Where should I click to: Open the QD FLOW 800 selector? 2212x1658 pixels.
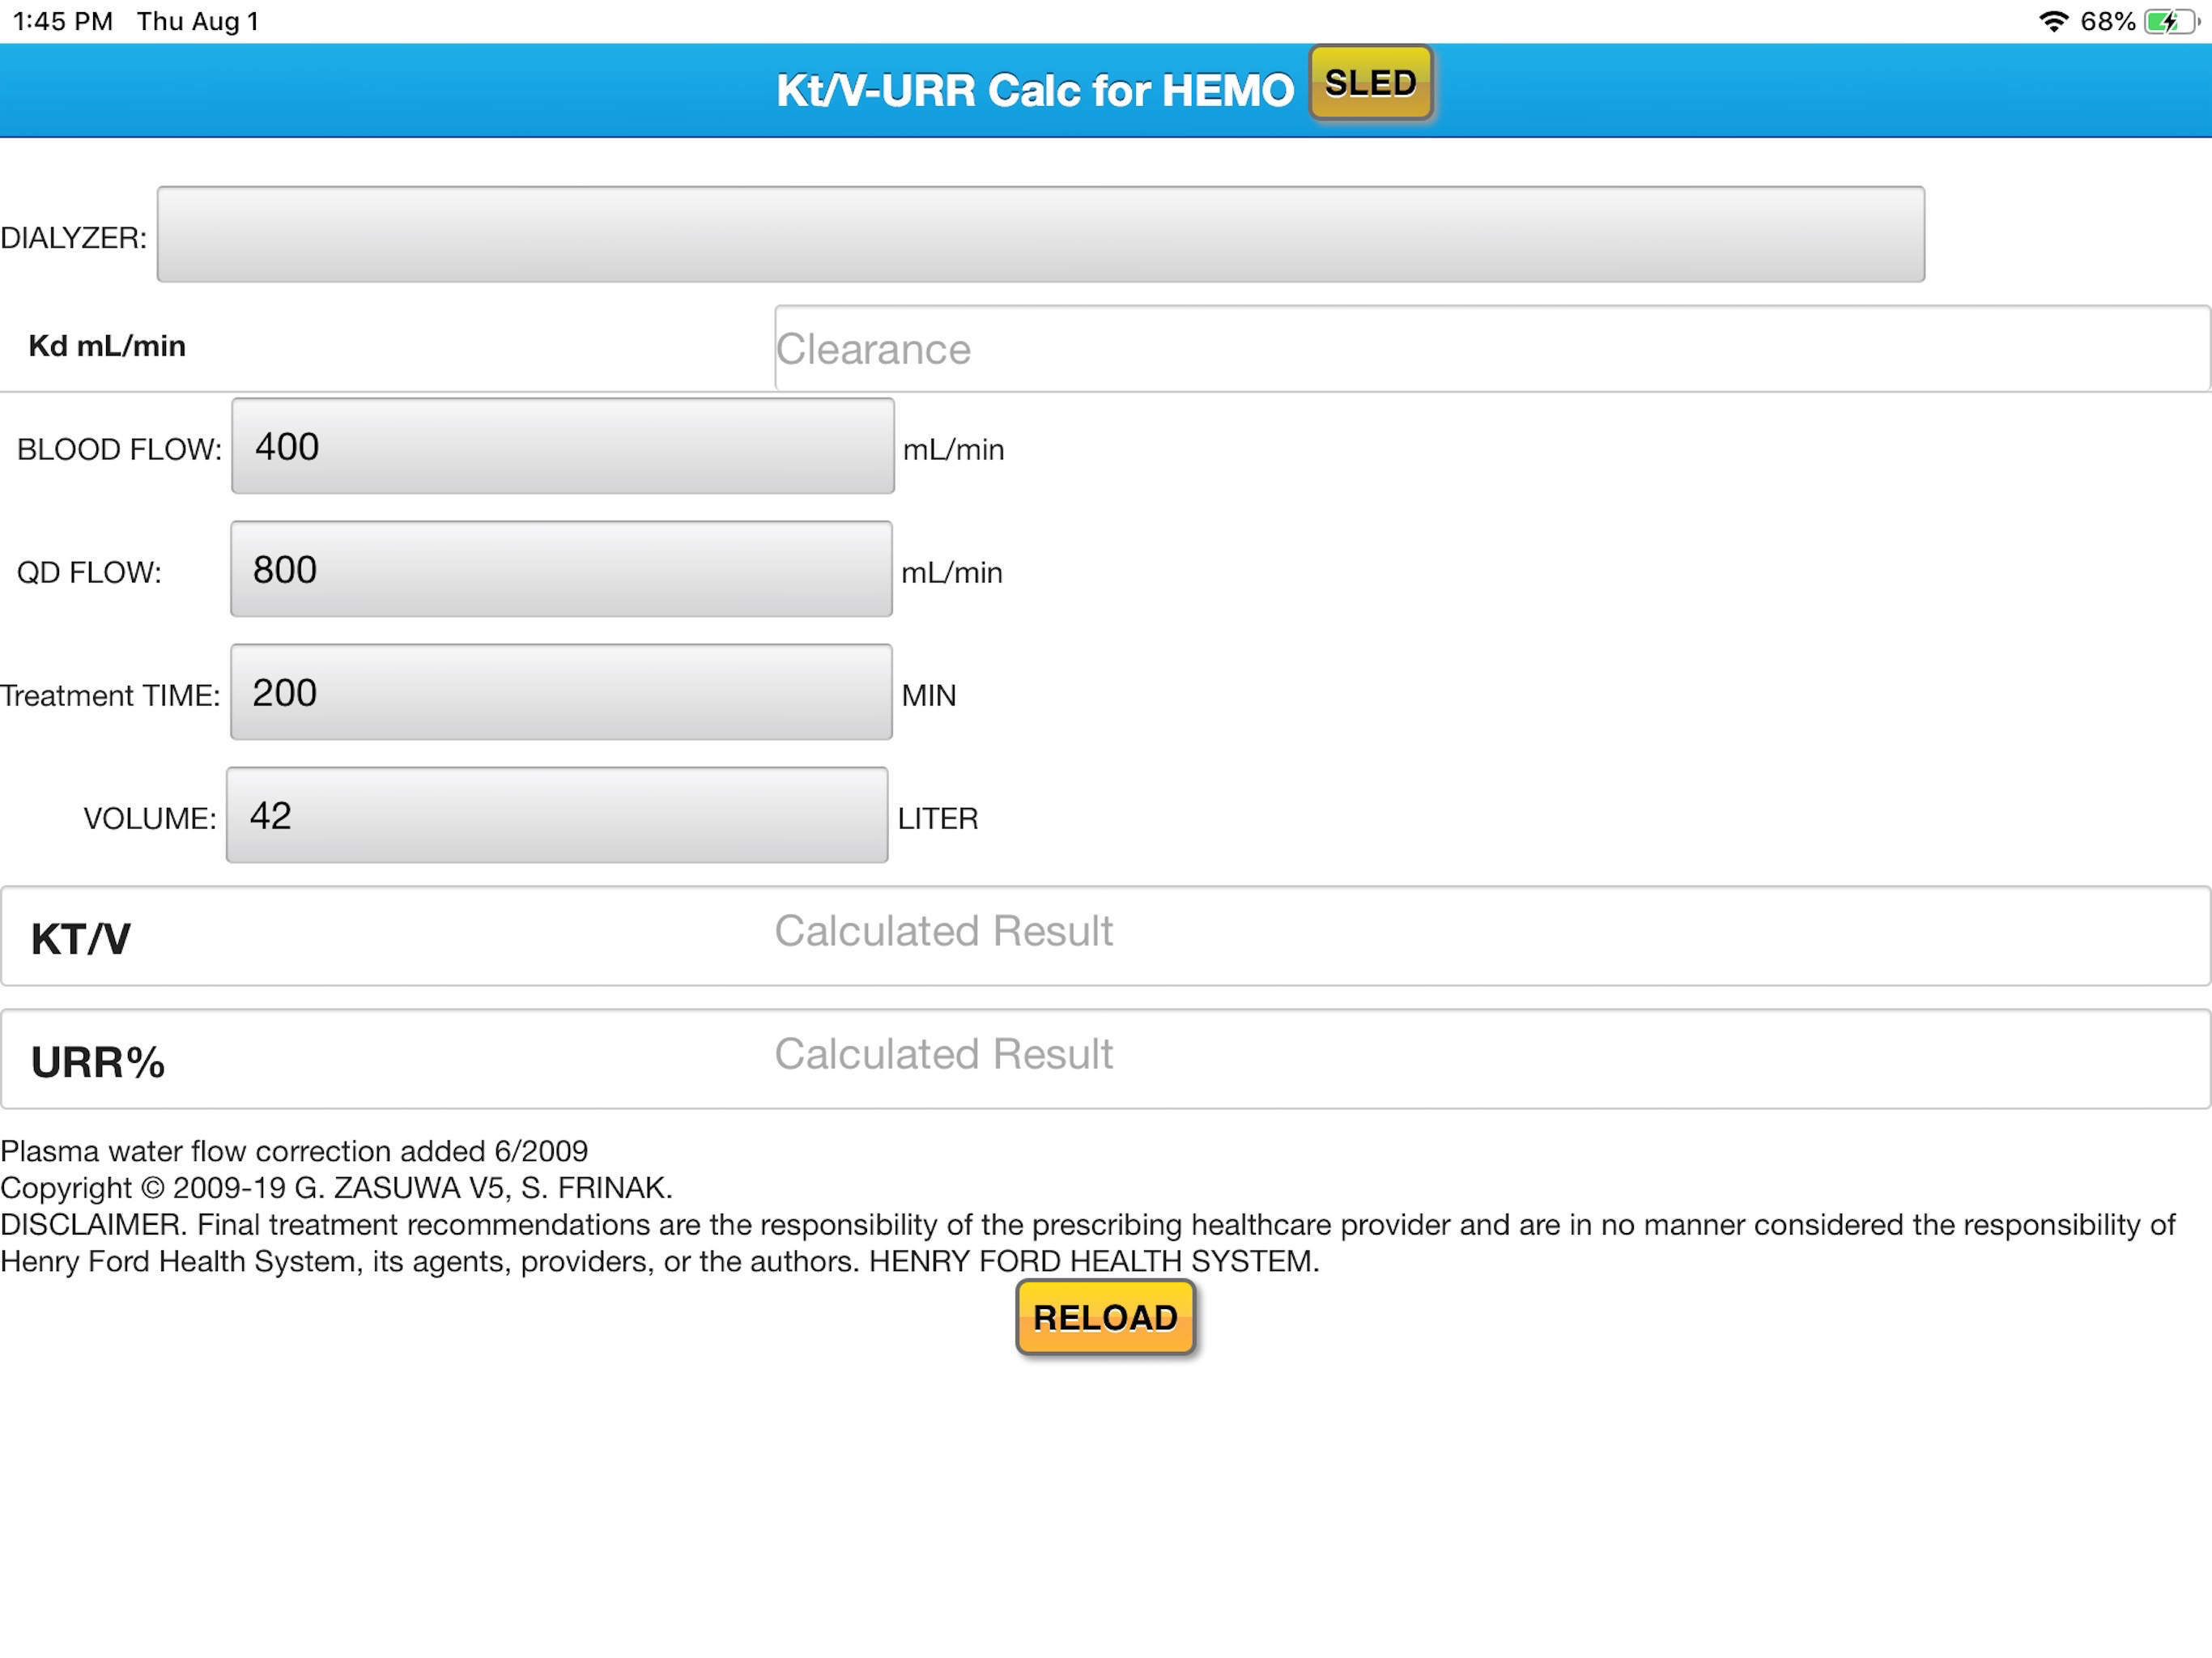(x=561, y=569)
